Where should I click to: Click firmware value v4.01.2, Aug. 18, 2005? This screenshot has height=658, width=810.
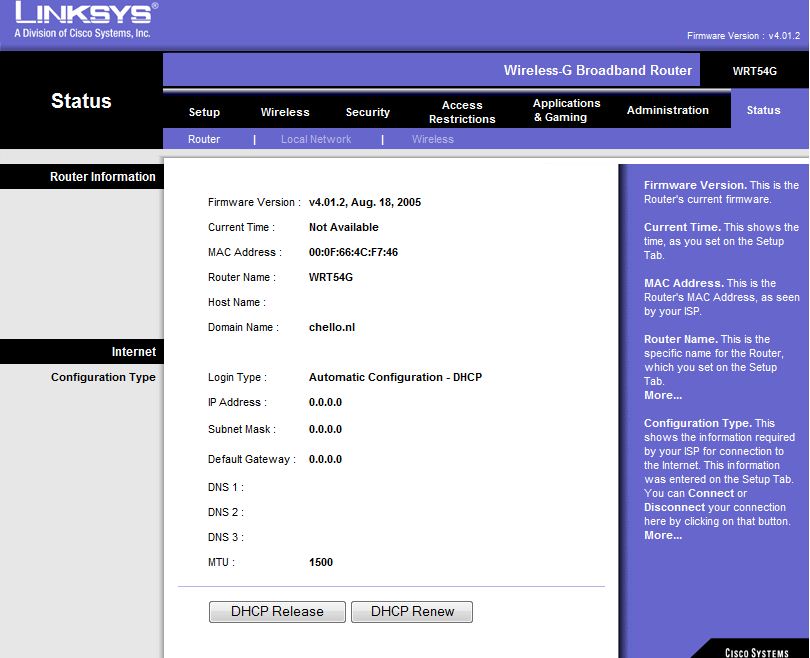click(365, 202)
